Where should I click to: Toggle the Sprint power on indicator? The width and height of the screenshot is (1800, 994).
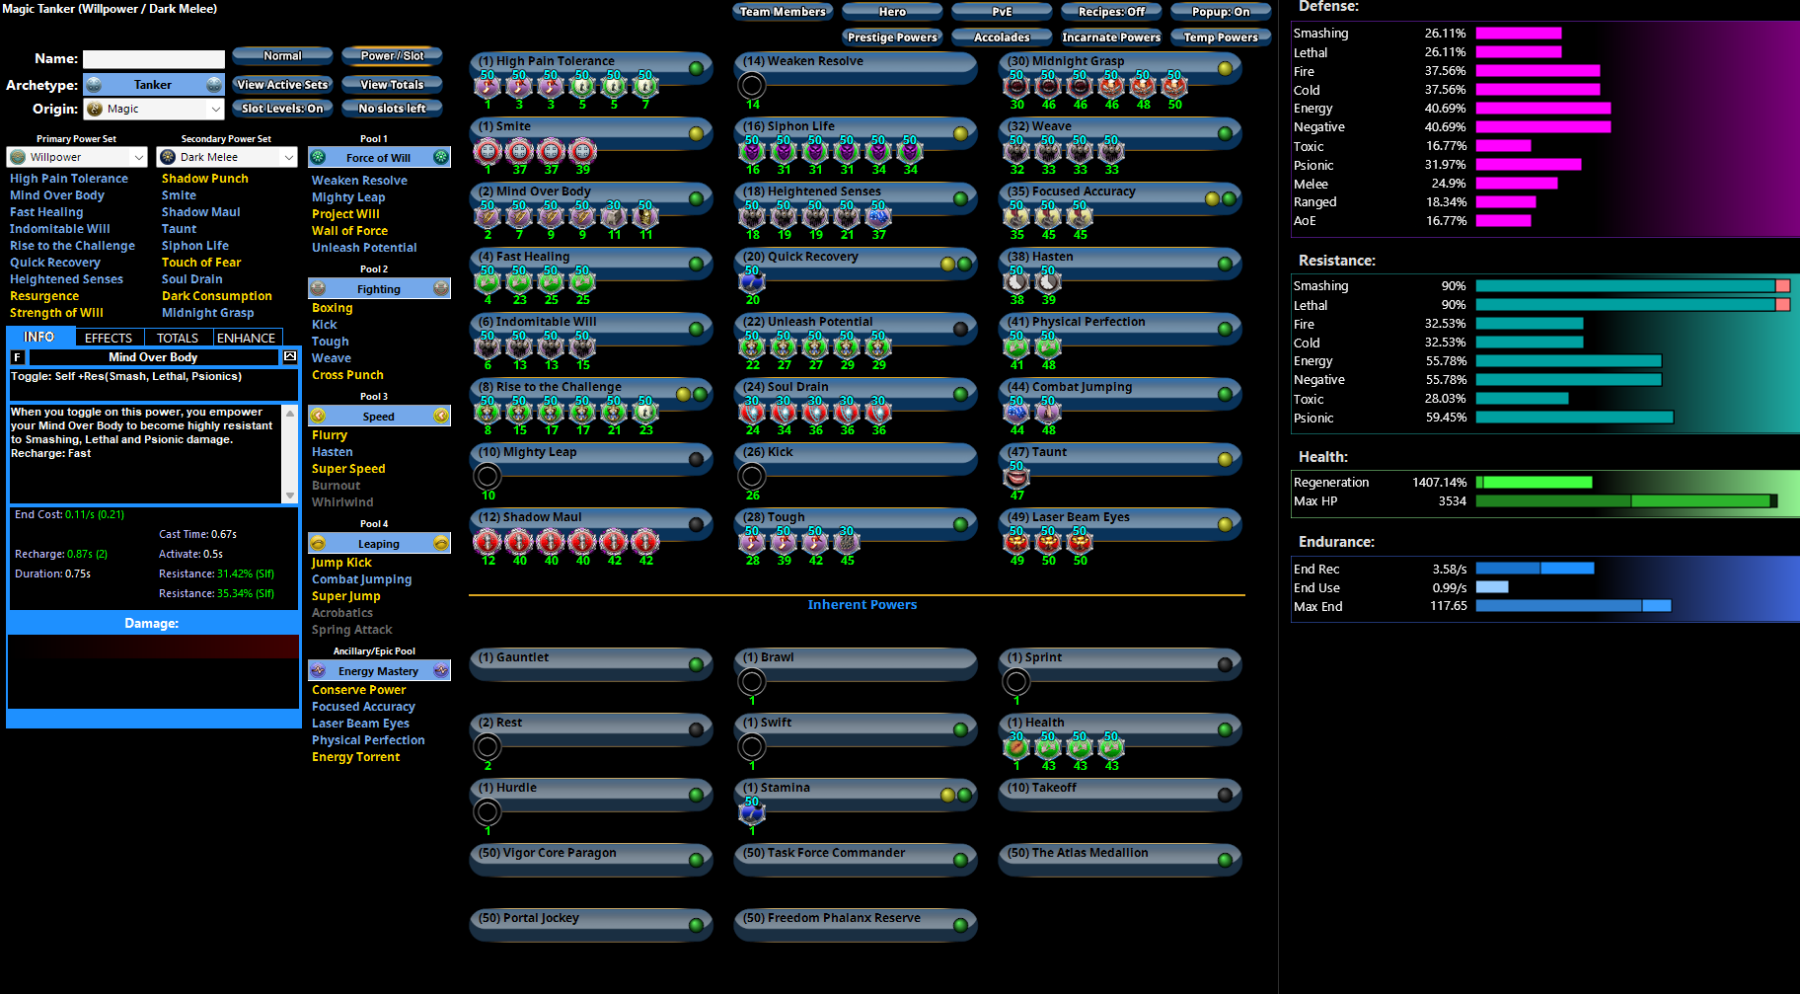click(1225, 664)
